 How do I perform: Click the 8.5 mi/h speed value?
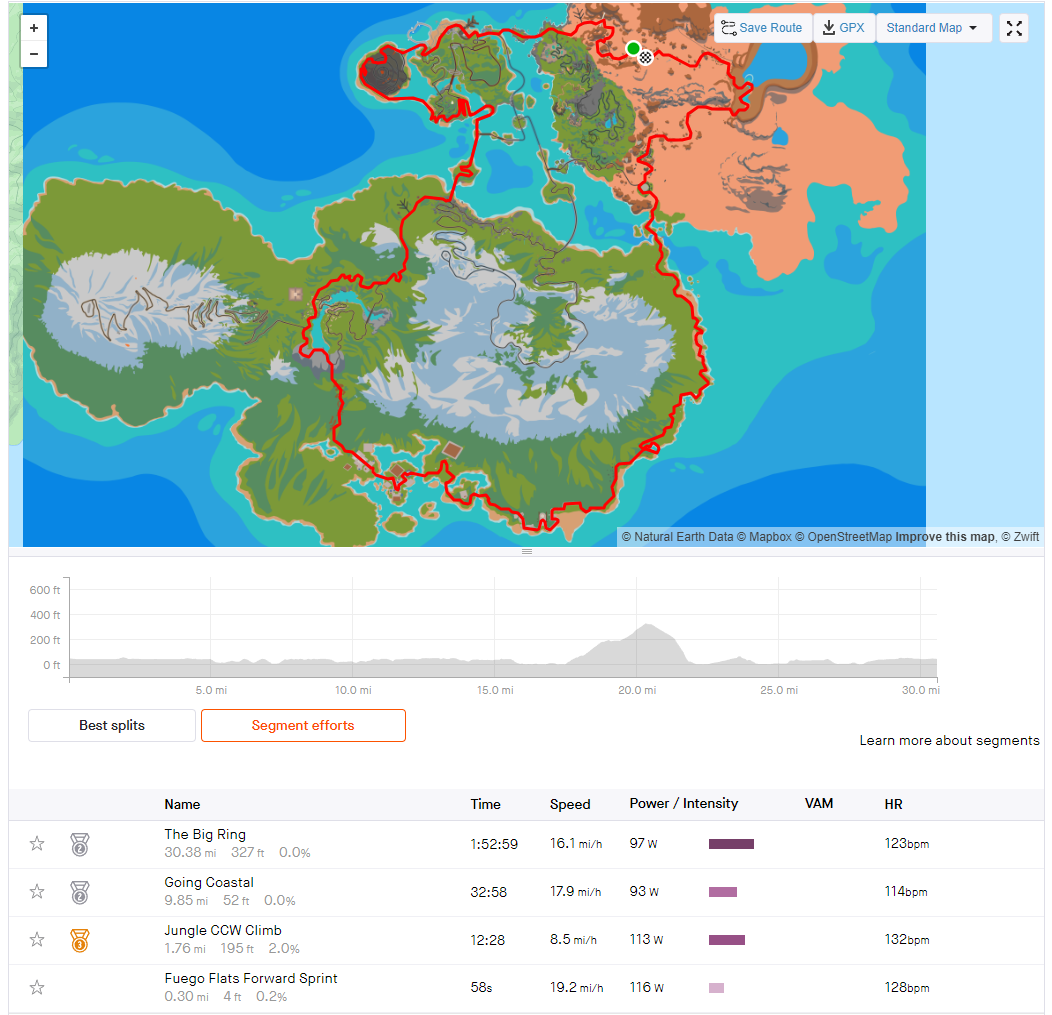pos(574,939)
